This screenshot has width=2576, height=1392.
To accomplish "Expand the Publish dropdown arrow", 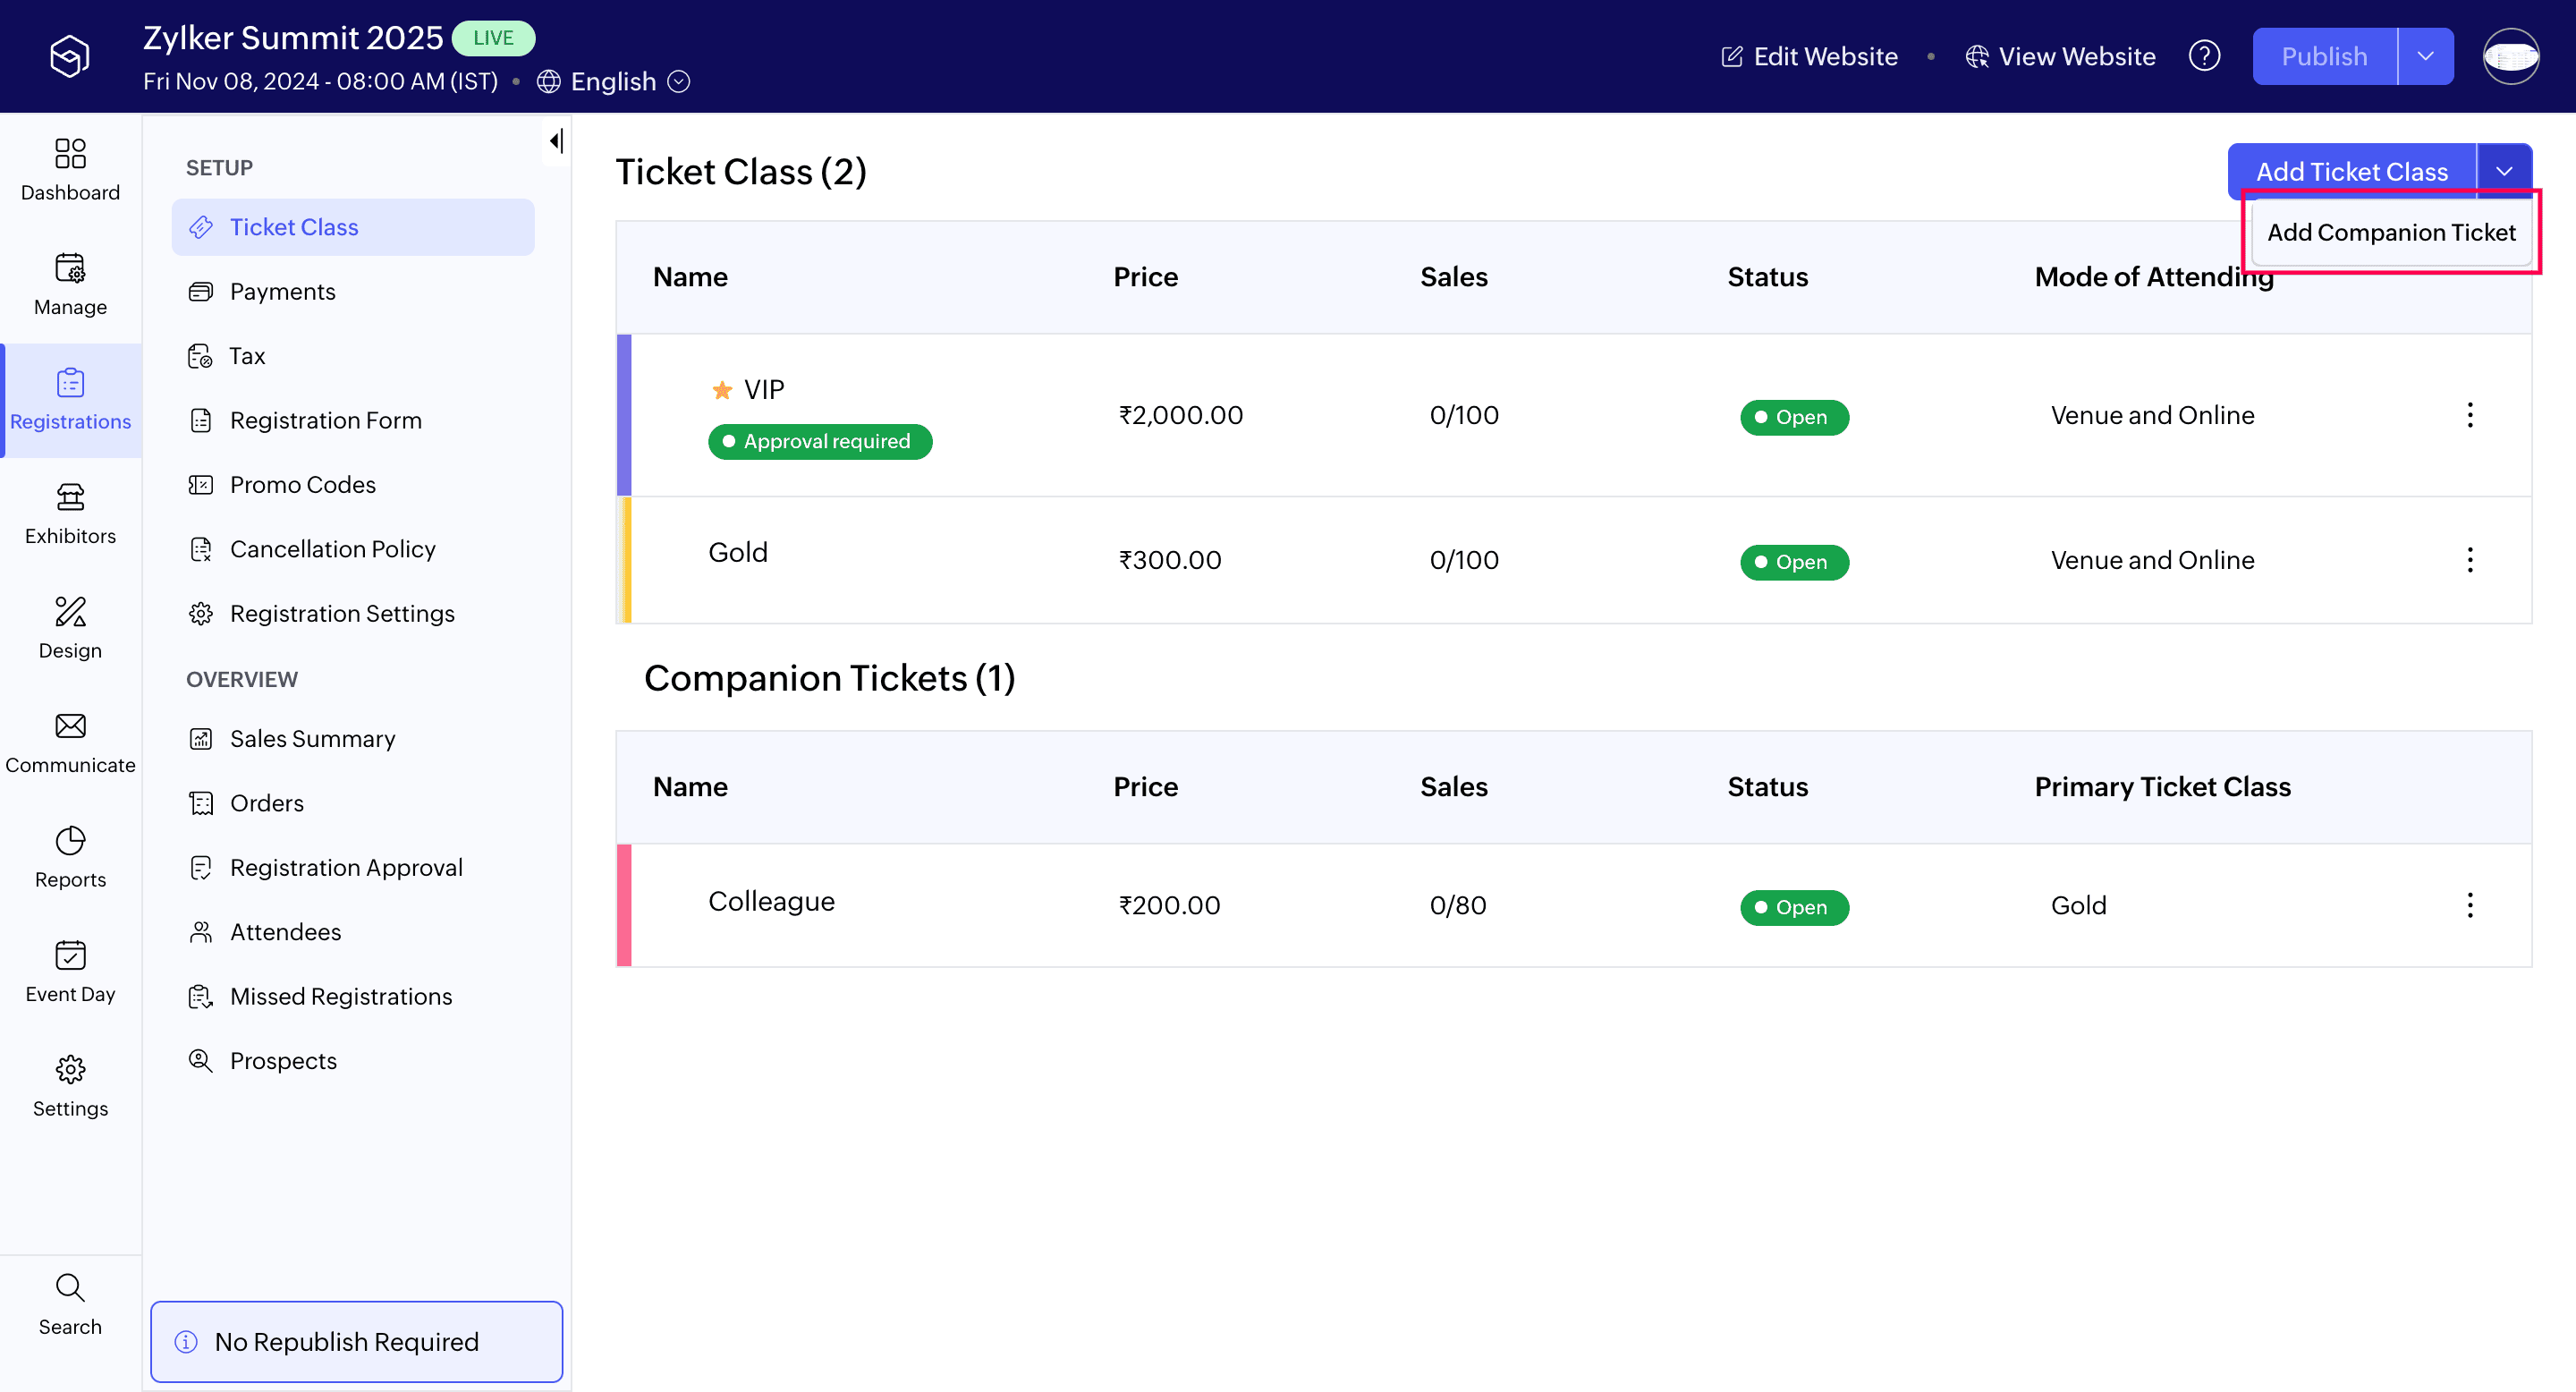I will [x=2425, y=56].
